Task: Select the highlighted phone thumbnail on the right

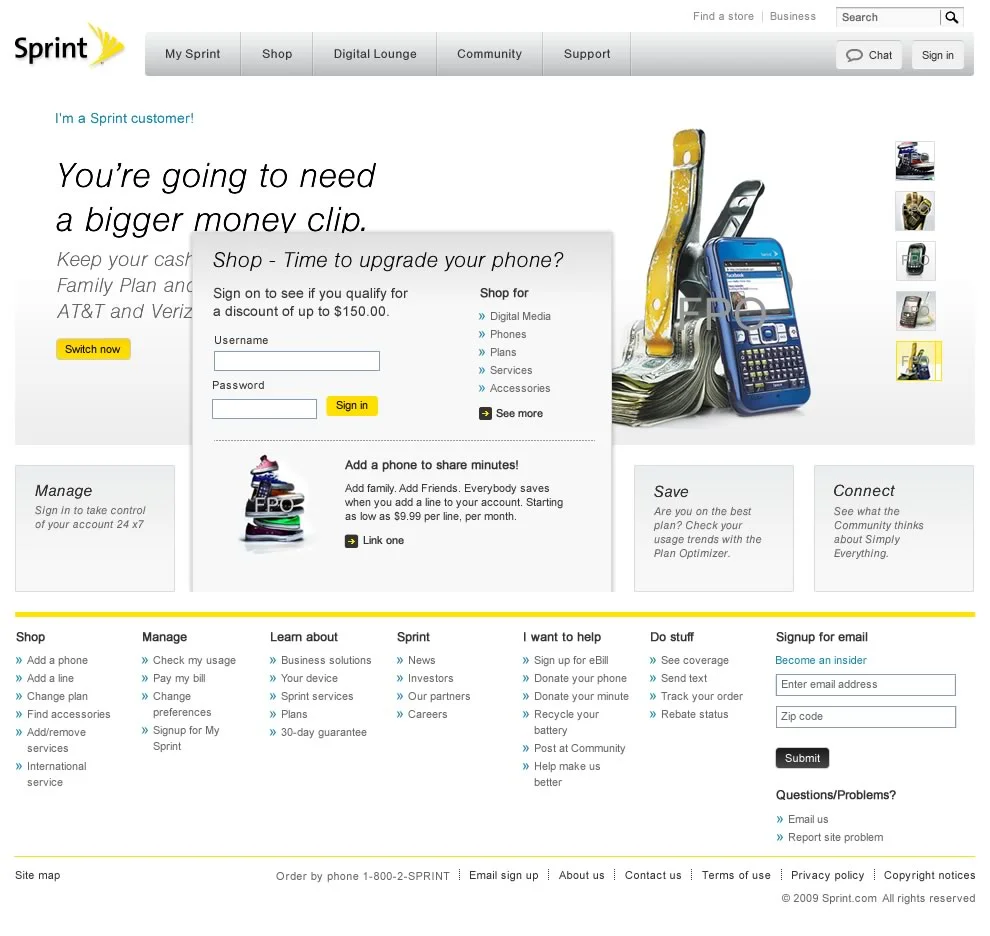Action: 918,361
